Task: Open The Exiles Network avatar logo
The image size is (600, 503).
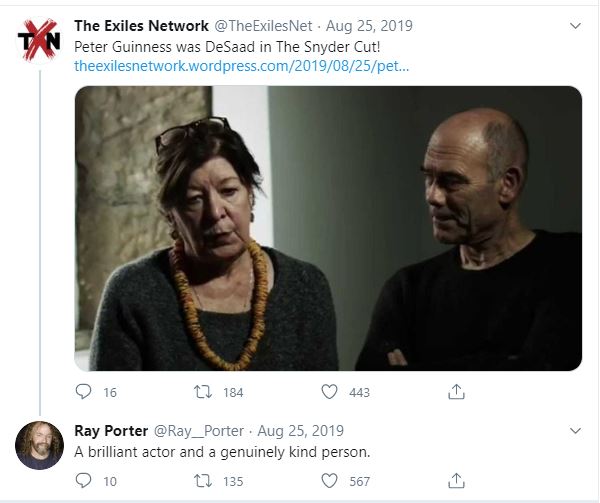Action: [x=39, y=40]
